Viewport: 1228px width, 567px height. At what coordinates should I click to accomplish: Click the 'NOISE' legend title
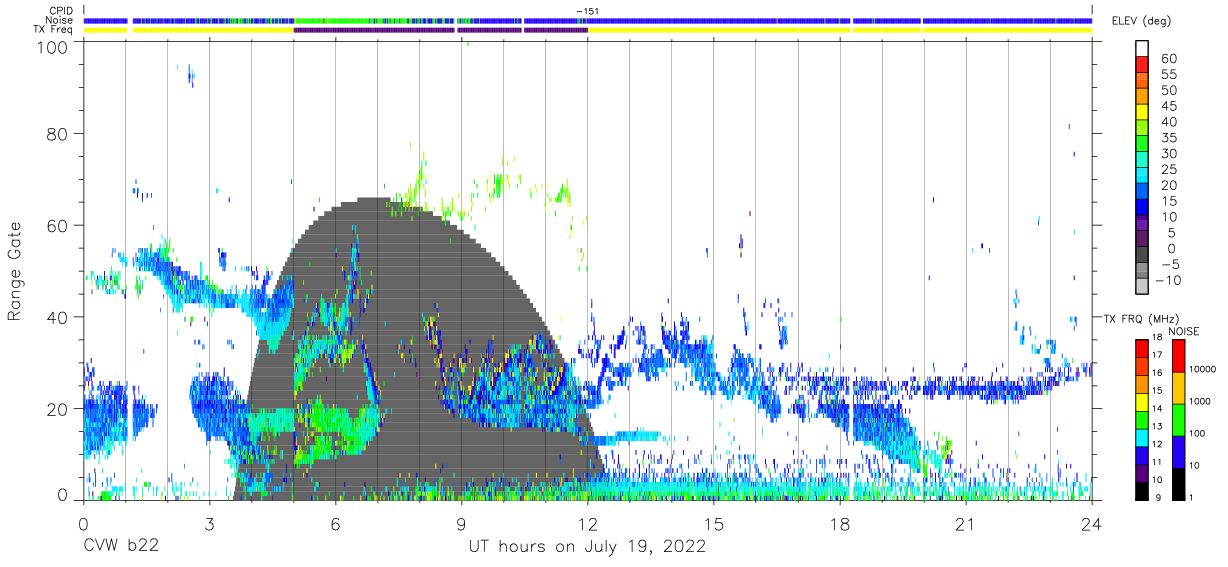pyautogui.click(x=1184, y=331)
